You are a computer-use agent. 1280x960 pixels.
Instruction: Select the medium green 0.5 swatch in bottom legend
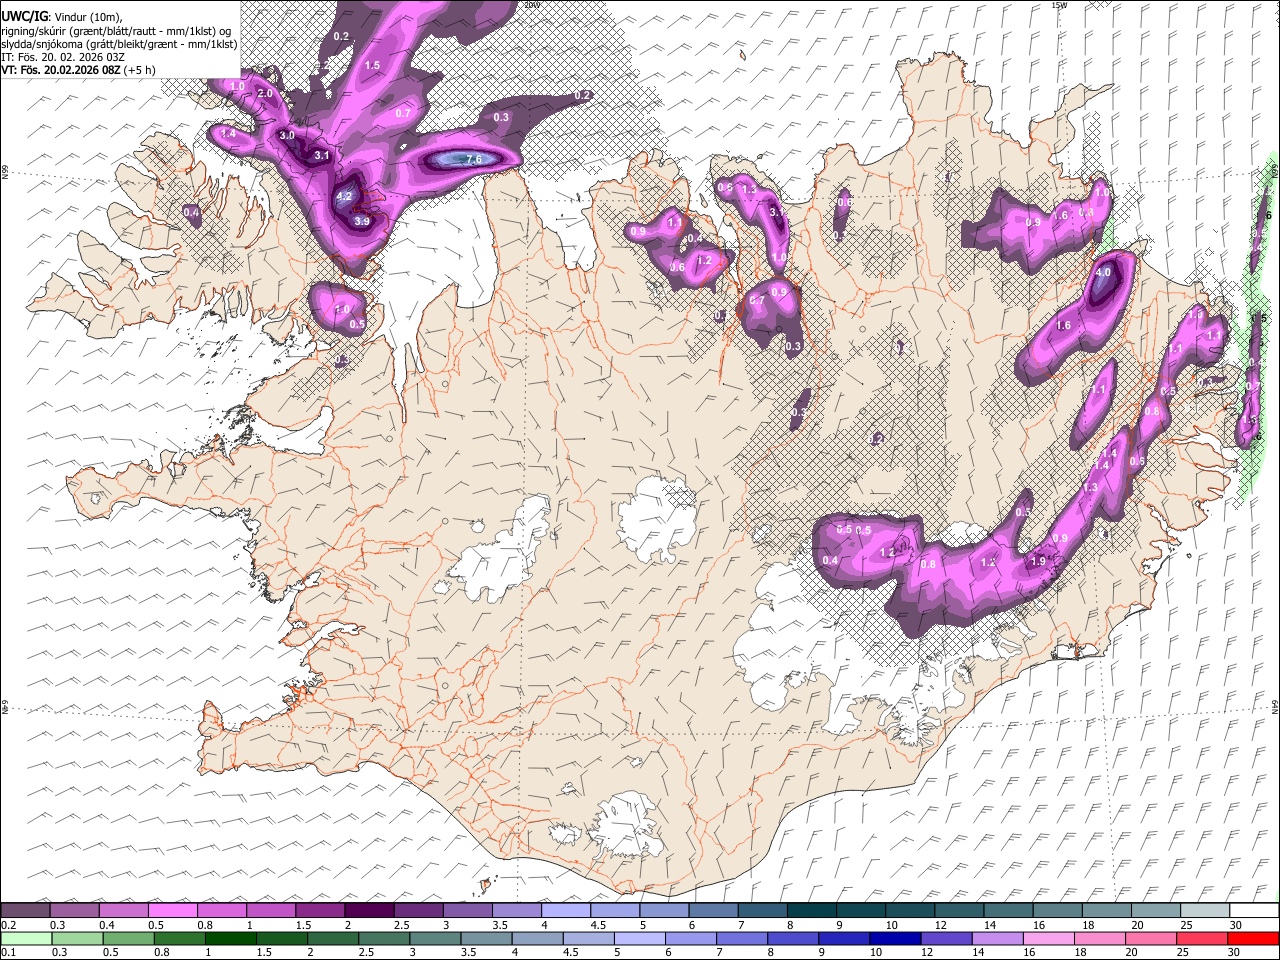point(129,938)
